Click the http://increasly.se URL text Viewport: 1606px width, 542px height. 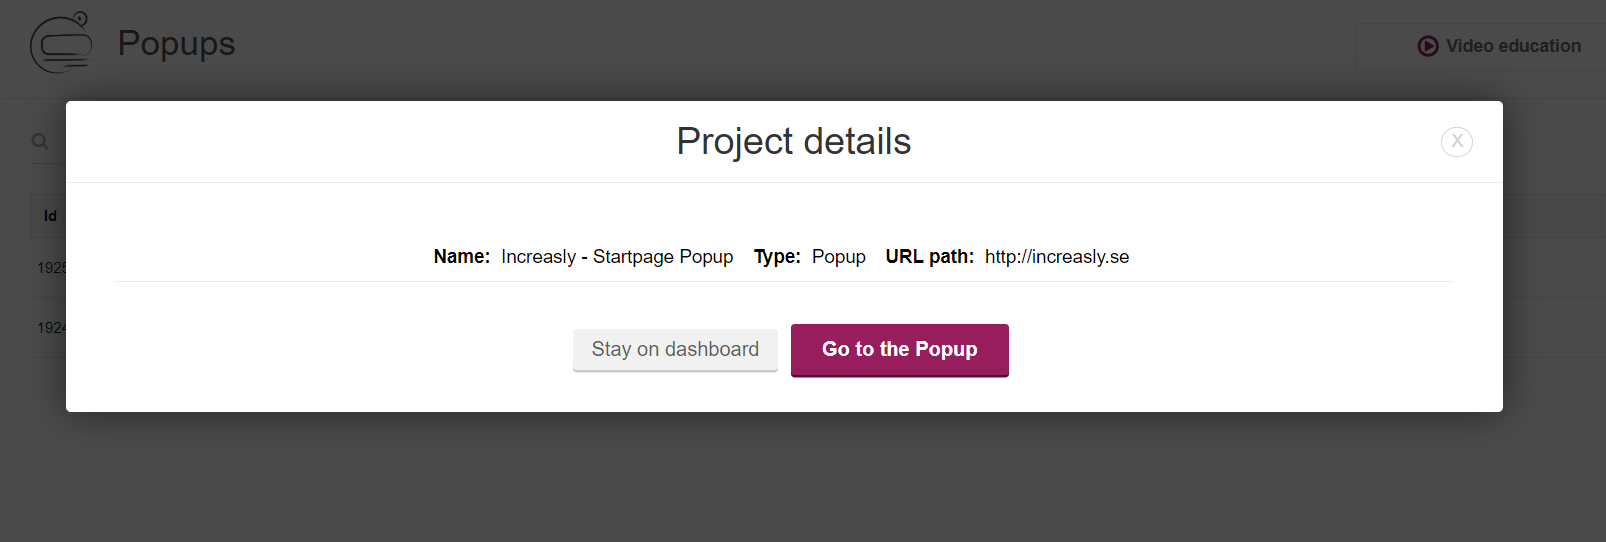(1057, 257)
